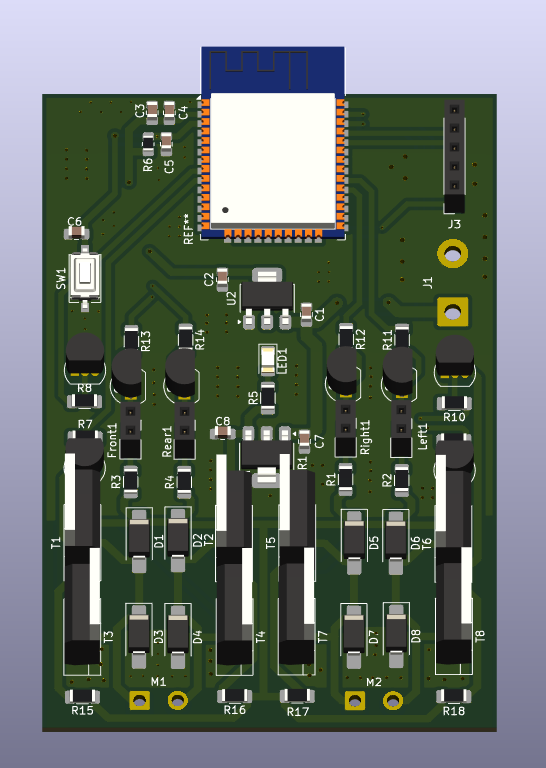Select capacitor C1 right of U2
Viewport: 546px width, 768px height.
tap(307, 314)
